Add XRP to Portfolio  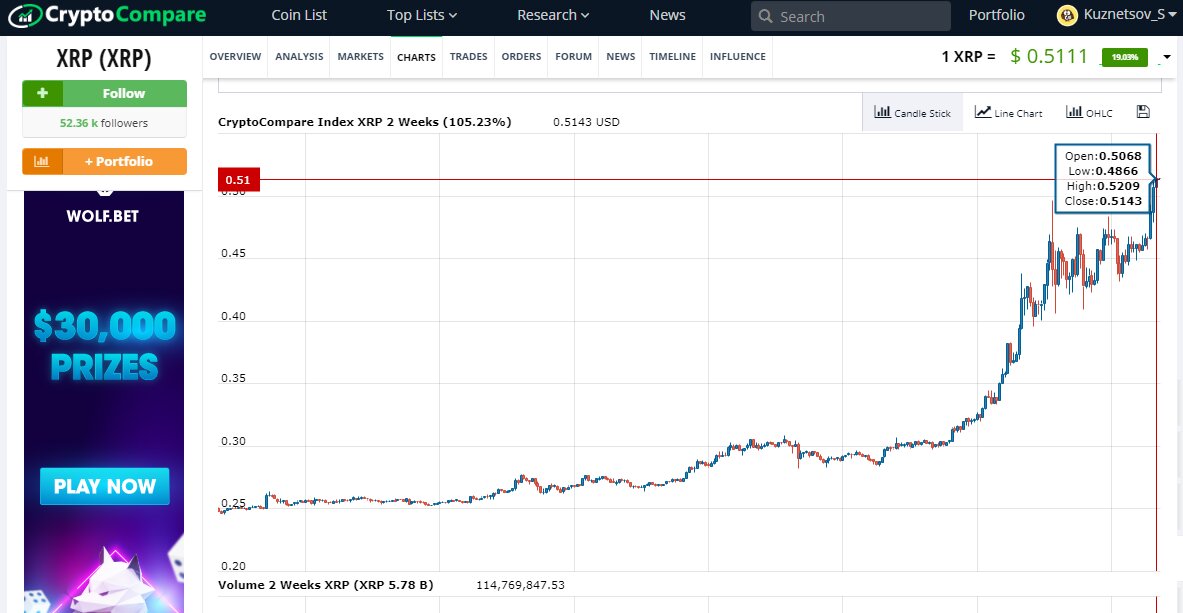105,162
